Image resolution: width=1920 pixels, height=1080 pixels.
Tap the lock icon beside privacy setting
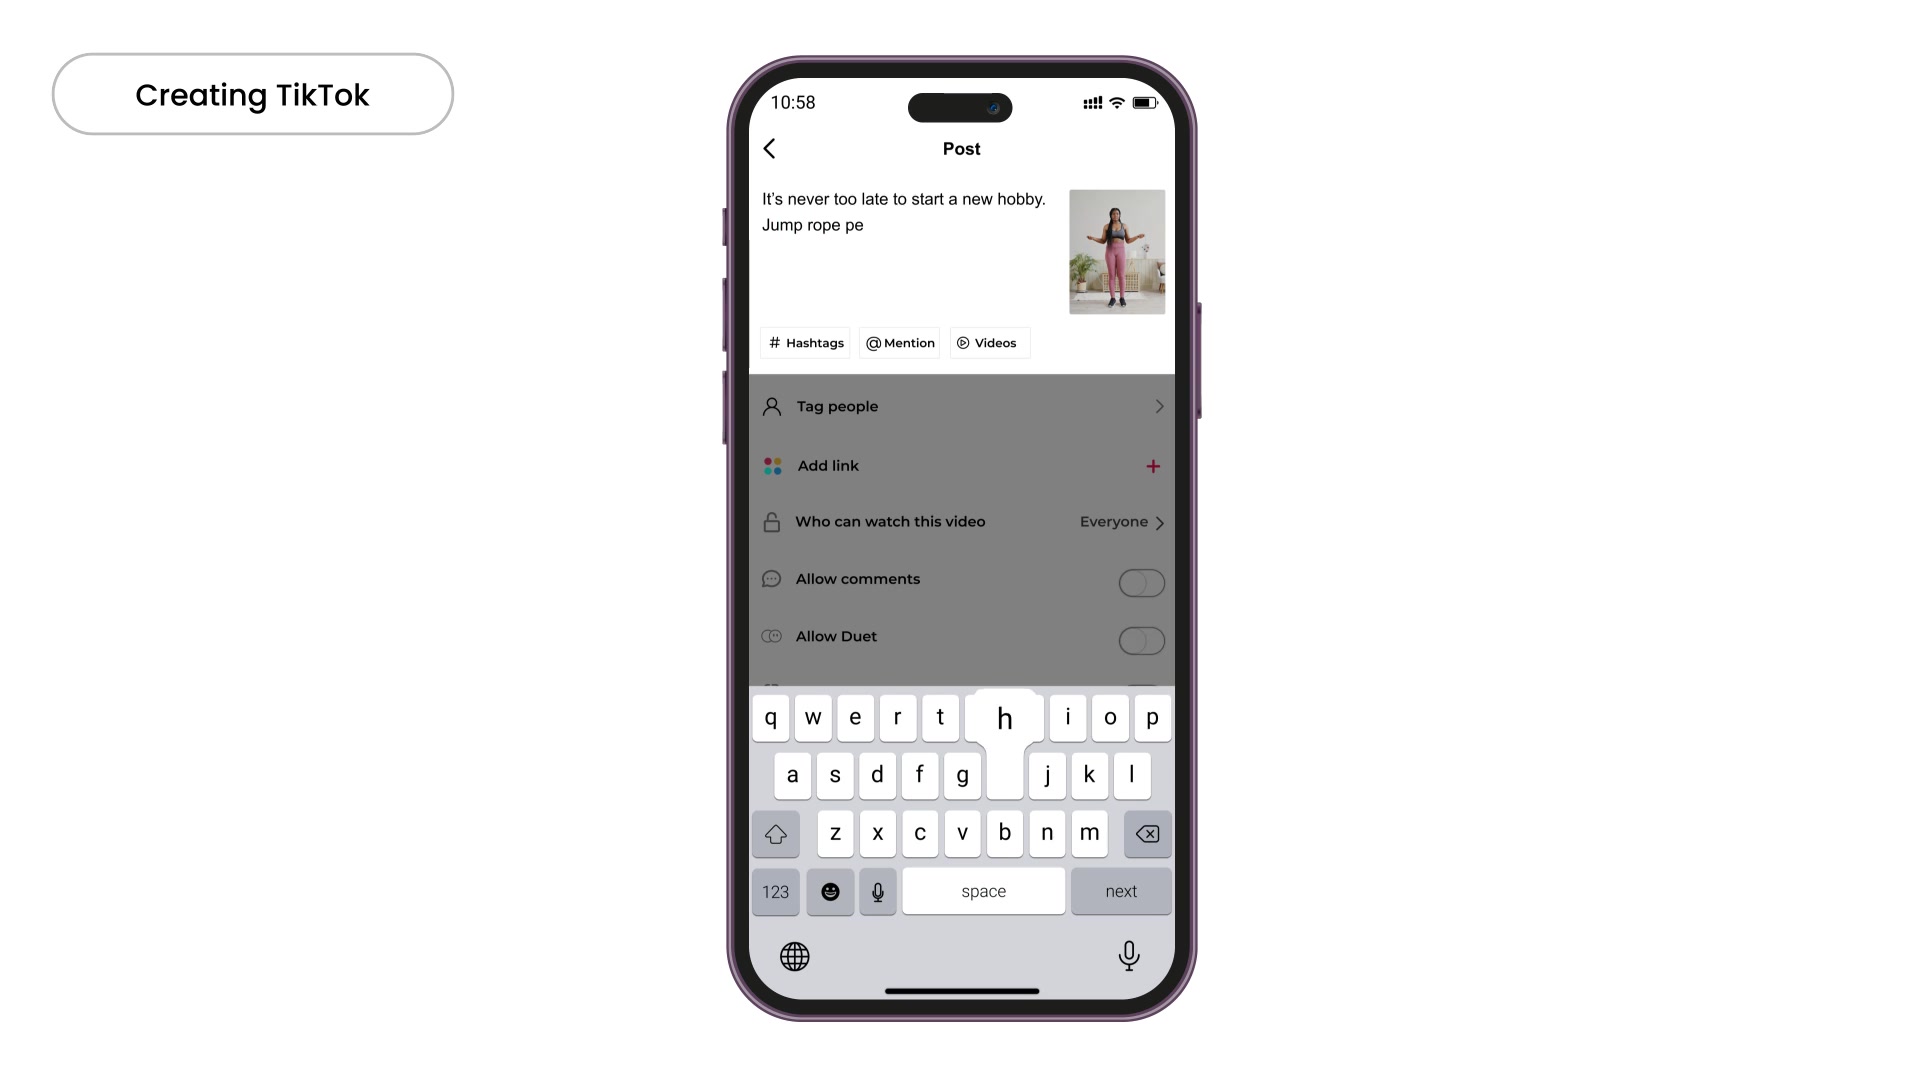pyautogui.click(x=771, y=521)
